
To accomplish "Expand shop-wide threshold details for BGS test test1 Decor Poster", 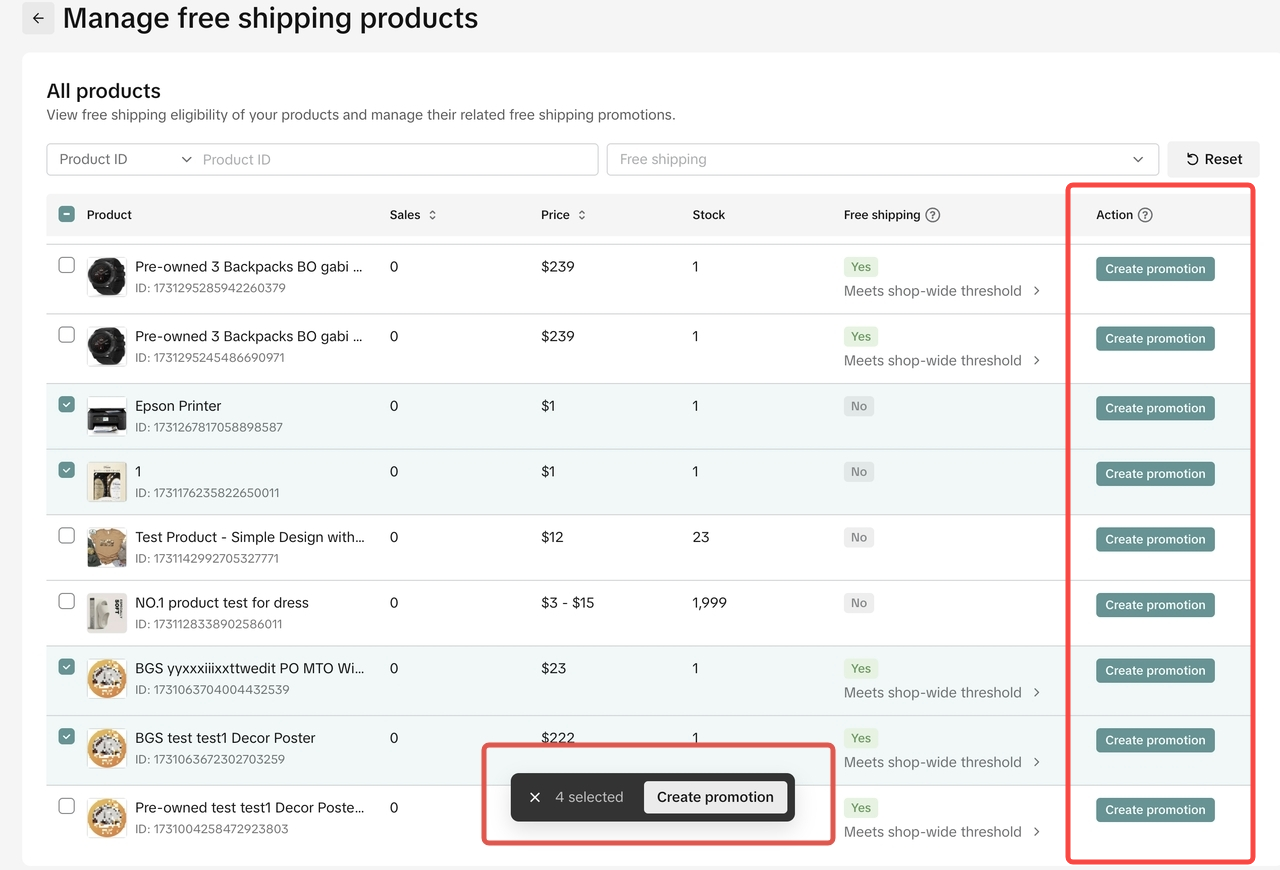I will coord(1036,762).
